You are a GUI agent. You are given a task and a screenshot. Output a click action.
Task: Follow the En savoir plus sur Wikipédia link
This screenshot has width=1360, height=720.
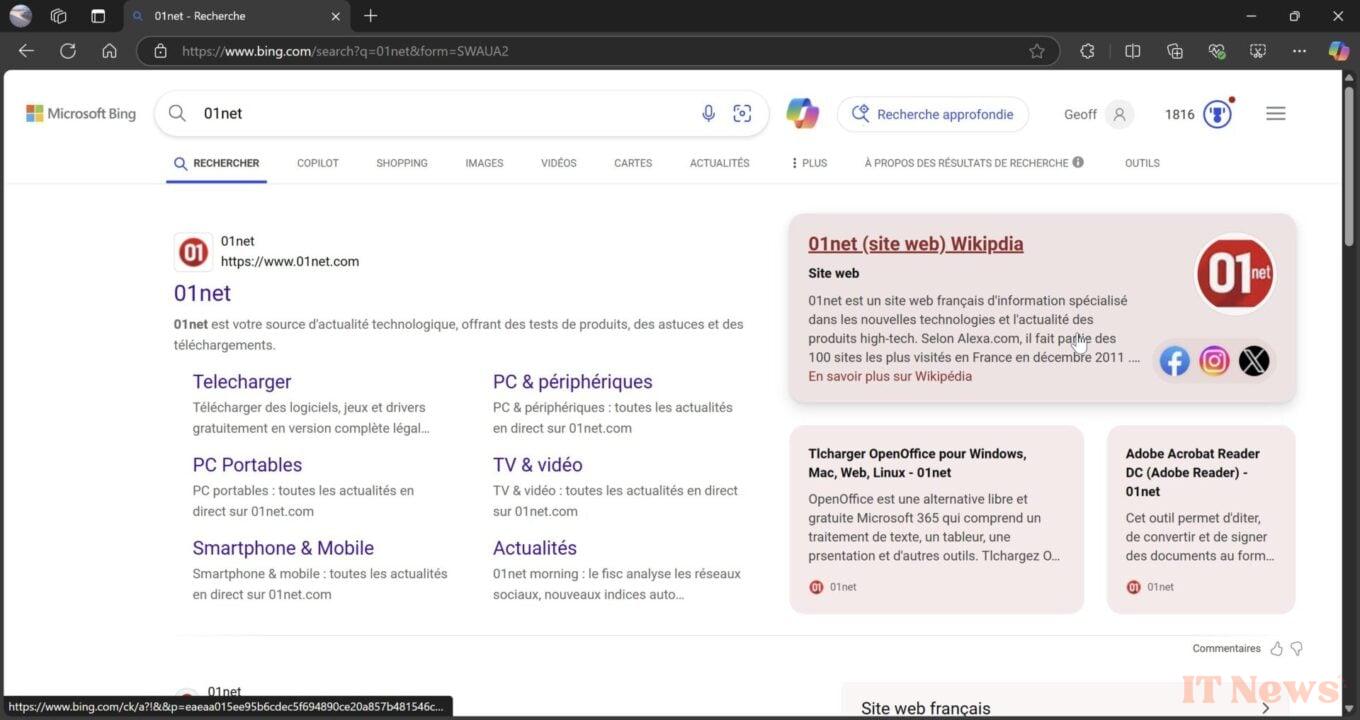click(890, 377)
